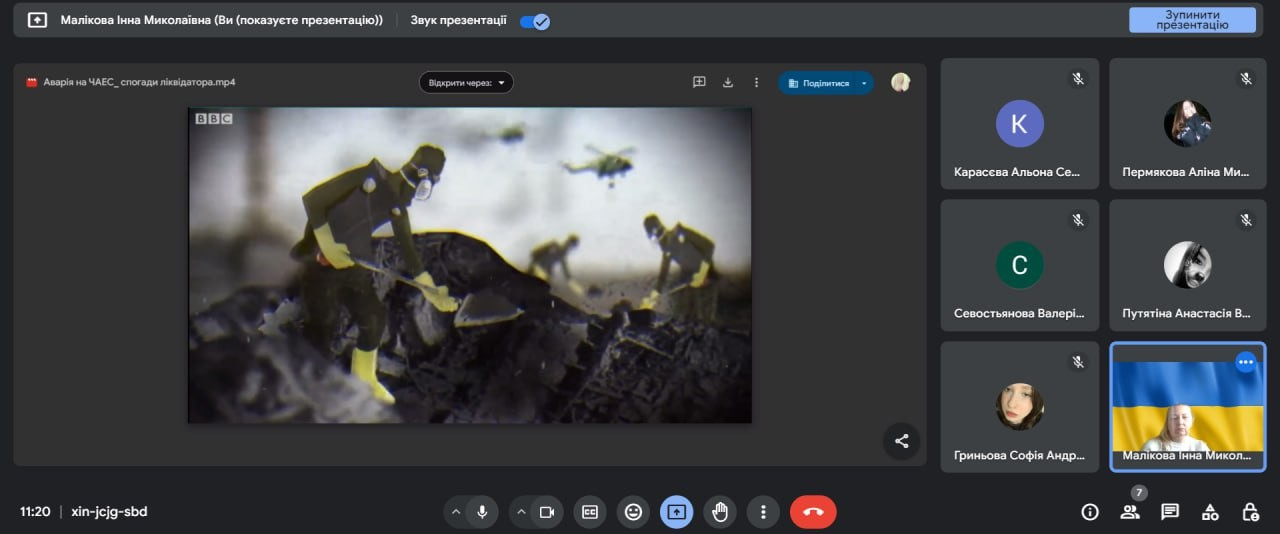
Task: Click the meeting code xin-jcjg-sbd
Action: pyautogui.click(x=109, y=511)
